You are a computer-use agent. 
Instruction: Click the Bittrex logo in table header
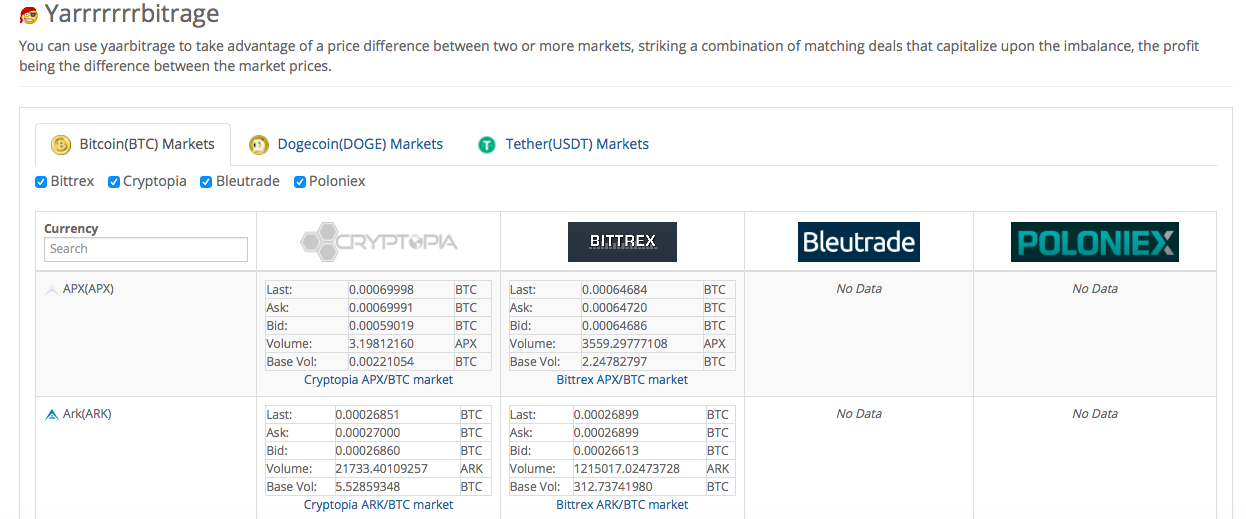[622, 241]
